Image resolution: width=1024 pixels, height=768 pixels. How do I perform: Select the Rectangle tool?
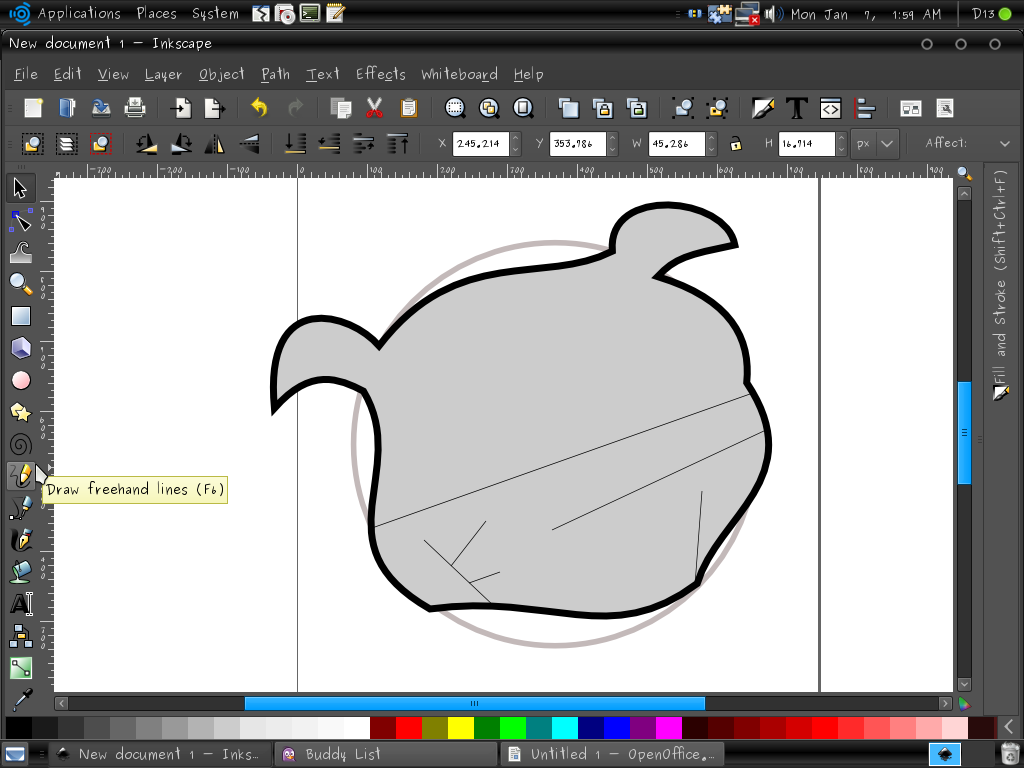(x=21, y=315)
